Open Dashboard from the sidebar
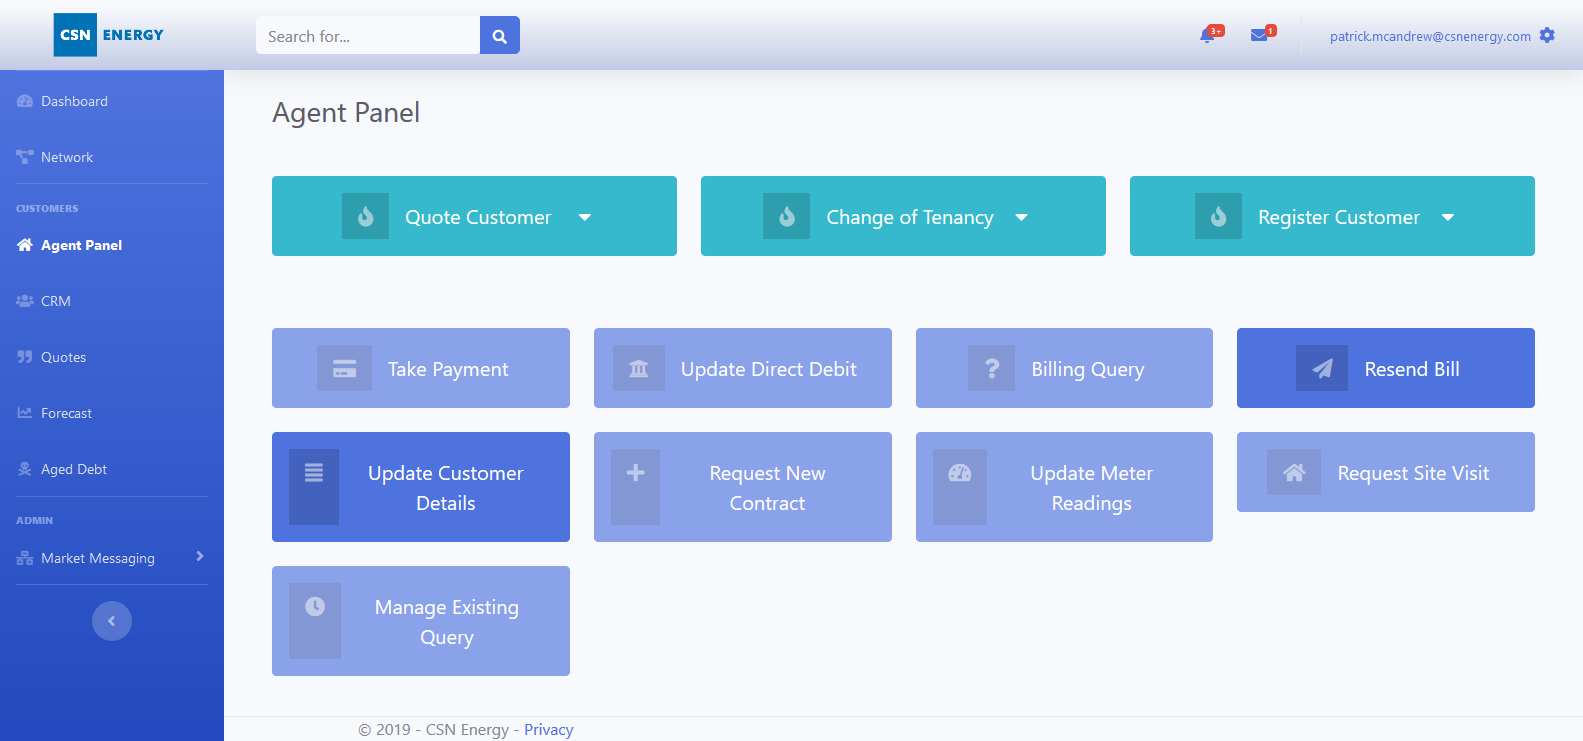 pyautogui.click(x=74, y=101)
